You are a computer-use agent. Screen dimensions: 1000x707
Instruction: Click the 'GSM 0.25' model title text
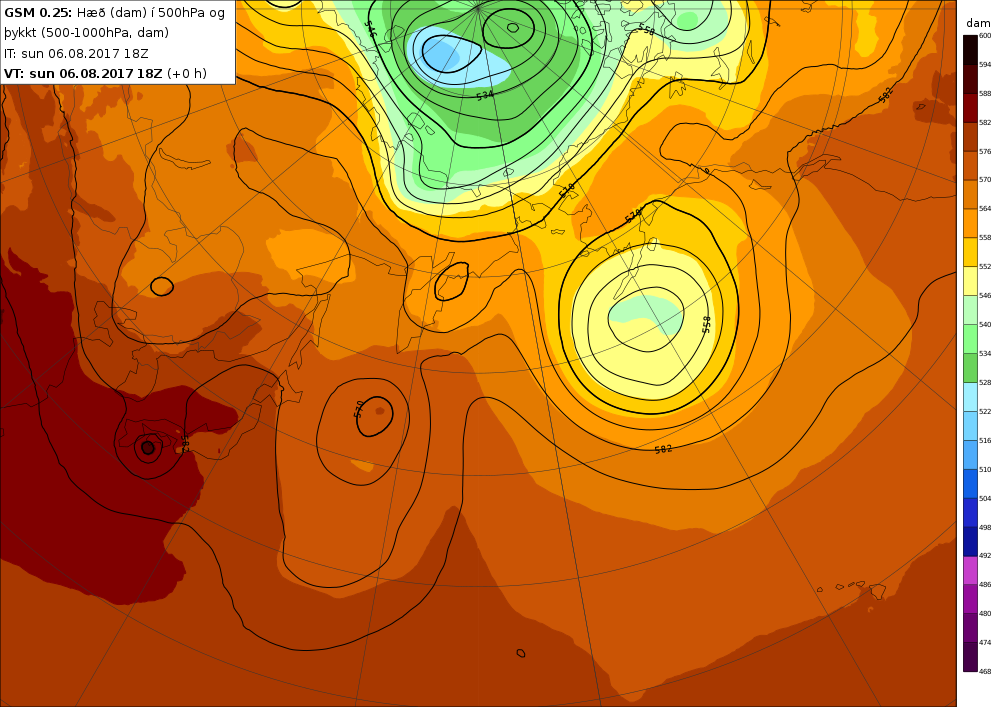coord(38,13)
